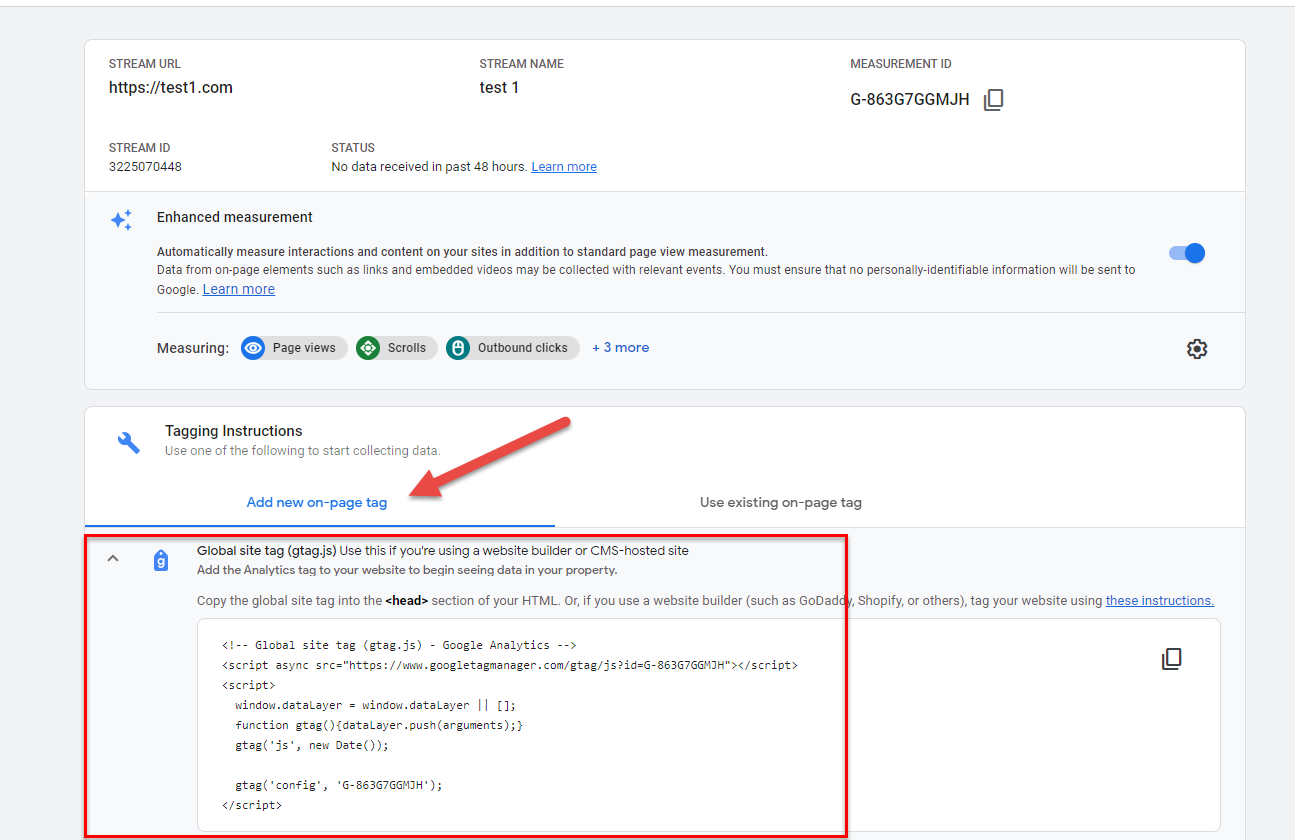The width and height of the screenshot is (1295, 840).
Task: Click the 'No data received' status text
Action: pos(429,167)
